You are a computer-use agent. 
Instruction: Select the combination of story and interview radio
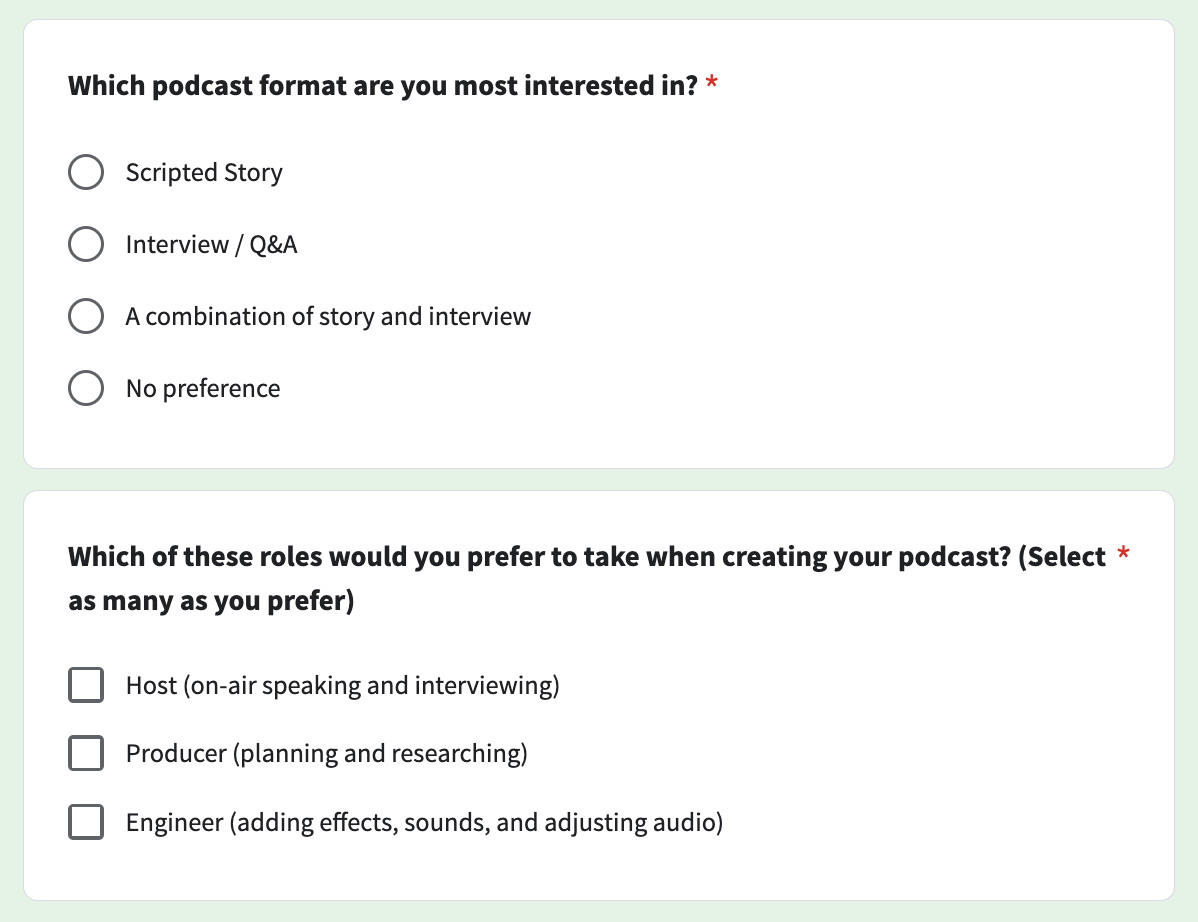coord(86,315)
